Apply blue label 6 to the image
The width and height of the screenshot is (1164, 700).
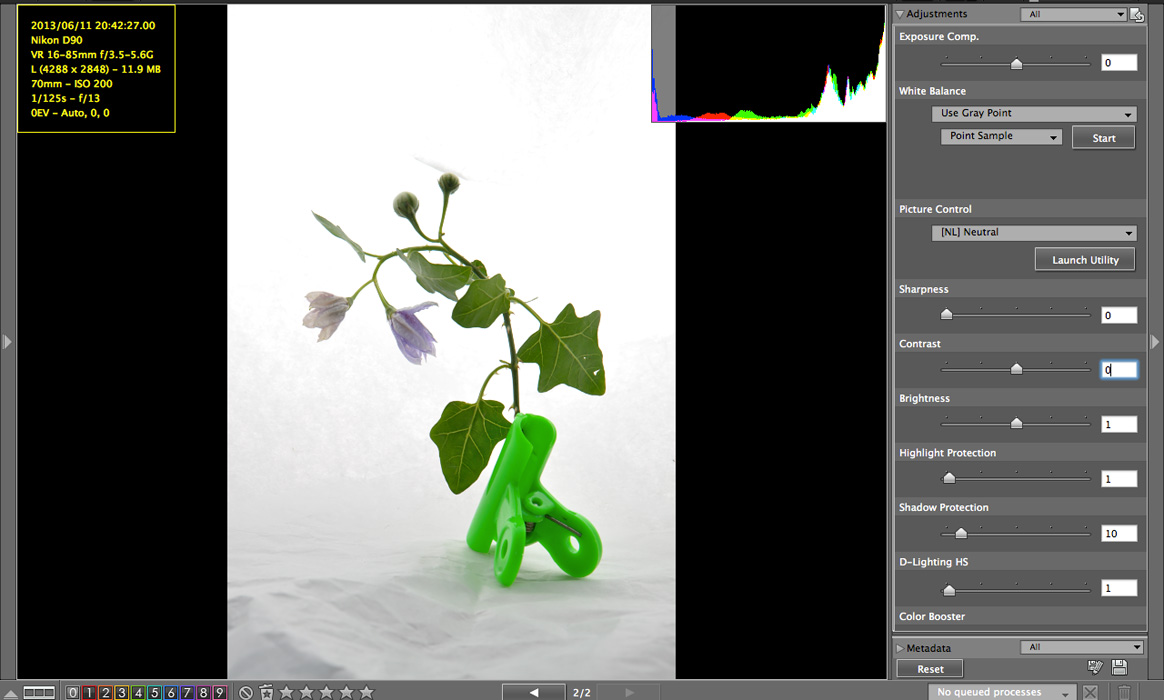point(171,692)
